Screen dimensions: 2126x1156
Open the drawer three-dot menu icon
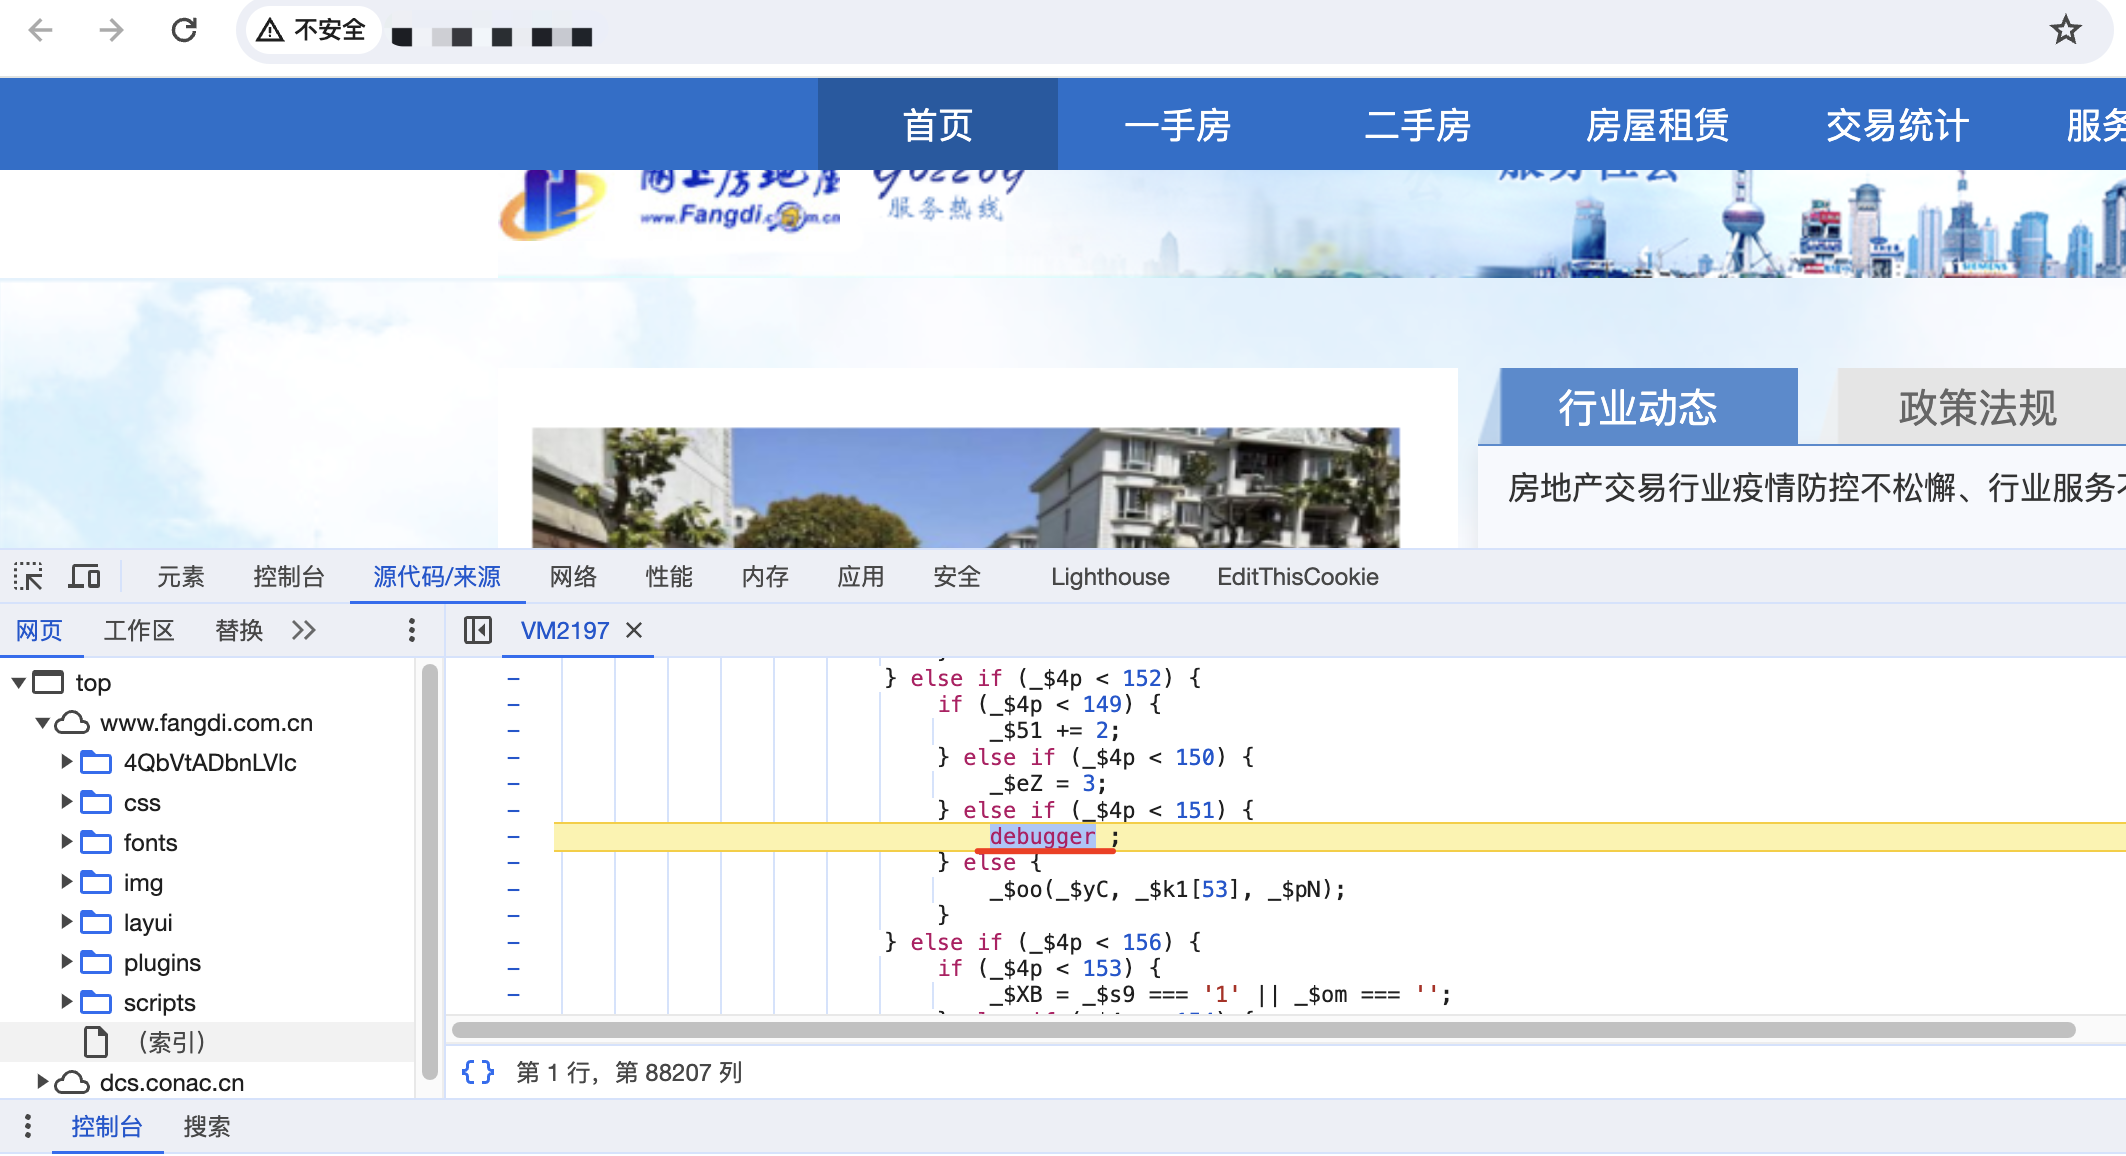pyautogui.click(x=28, y=1126)
